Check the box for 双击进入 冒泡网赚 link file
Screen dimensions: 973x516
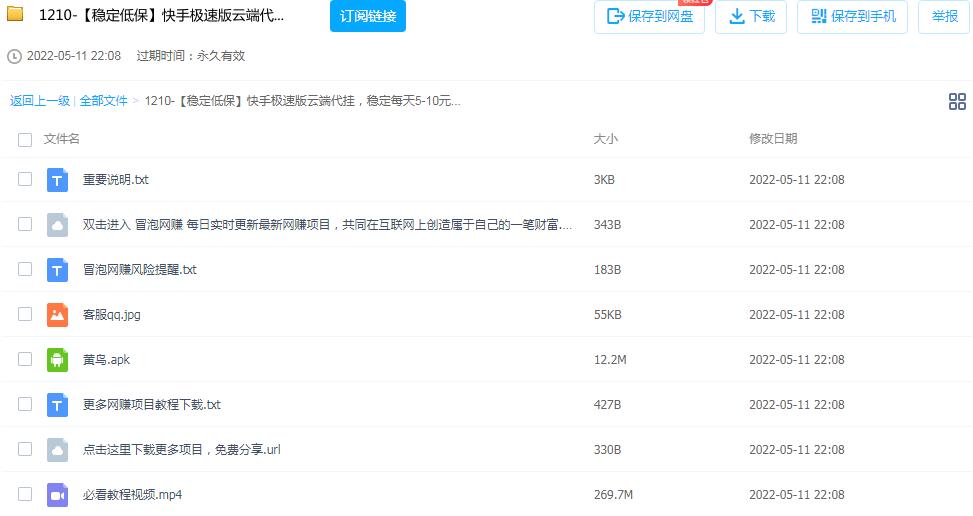click(25, 224)
